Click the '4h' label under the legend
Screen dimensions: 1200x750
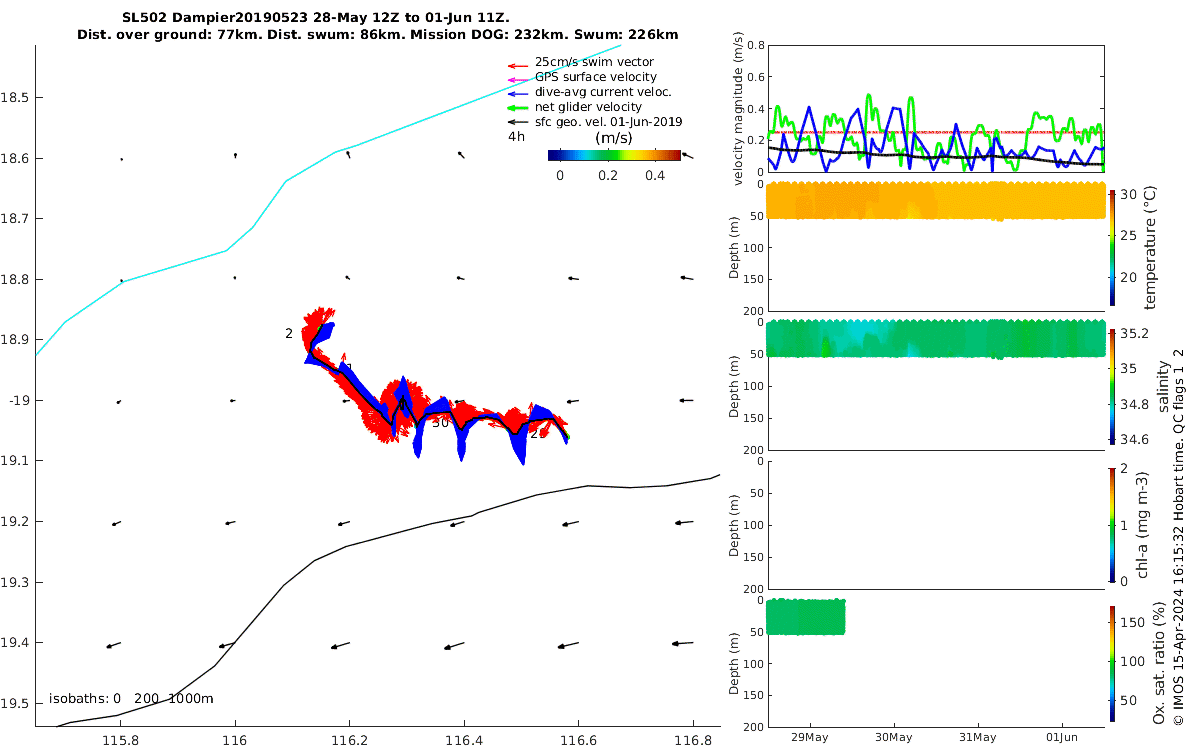pyautogui.click(x=516, y=137)
